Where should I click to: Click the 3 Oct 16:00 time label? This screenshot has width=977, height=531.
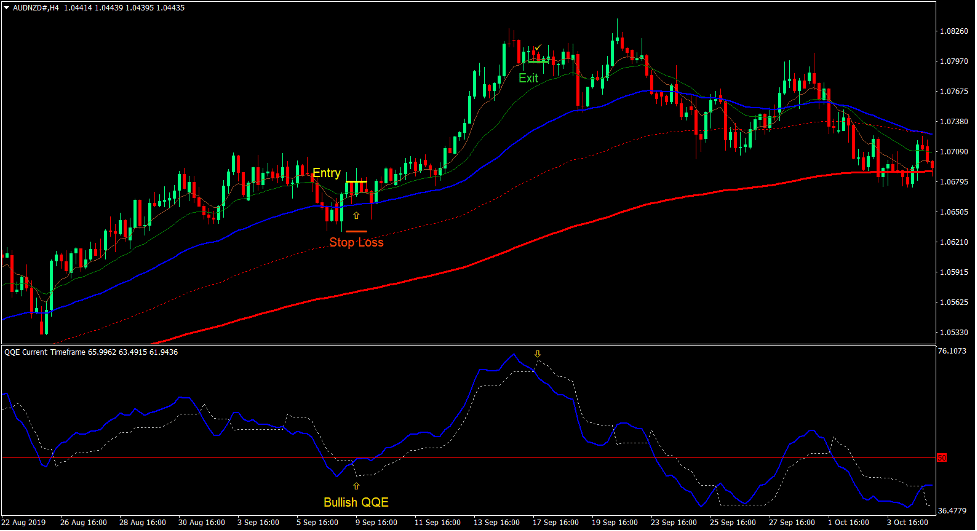[909, 522]
